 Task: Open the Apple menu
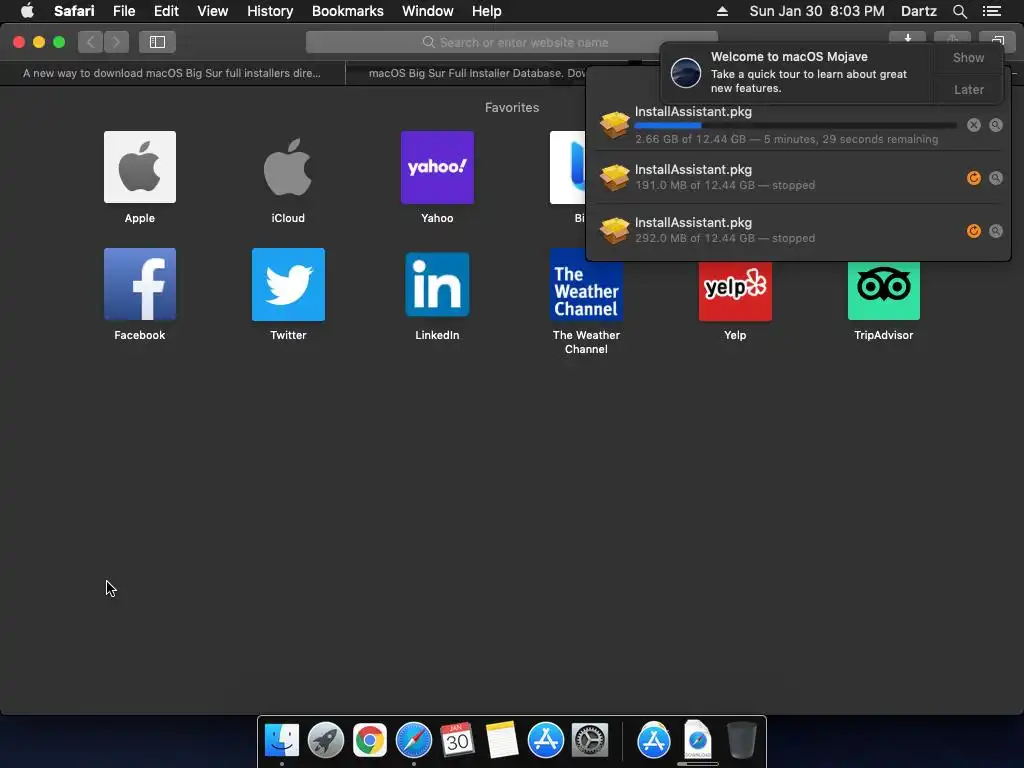(x=27, y=11)
